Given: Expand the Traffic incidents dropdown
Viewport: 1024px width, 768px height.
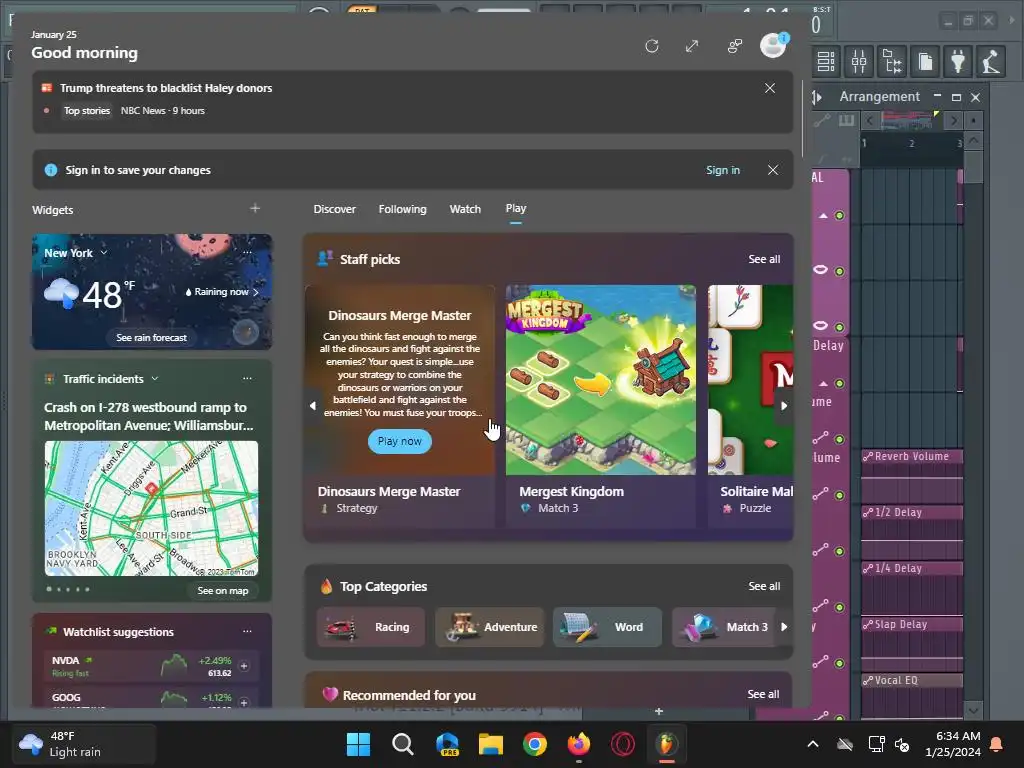Looking at the screenshot, I should tap(155, 378).
